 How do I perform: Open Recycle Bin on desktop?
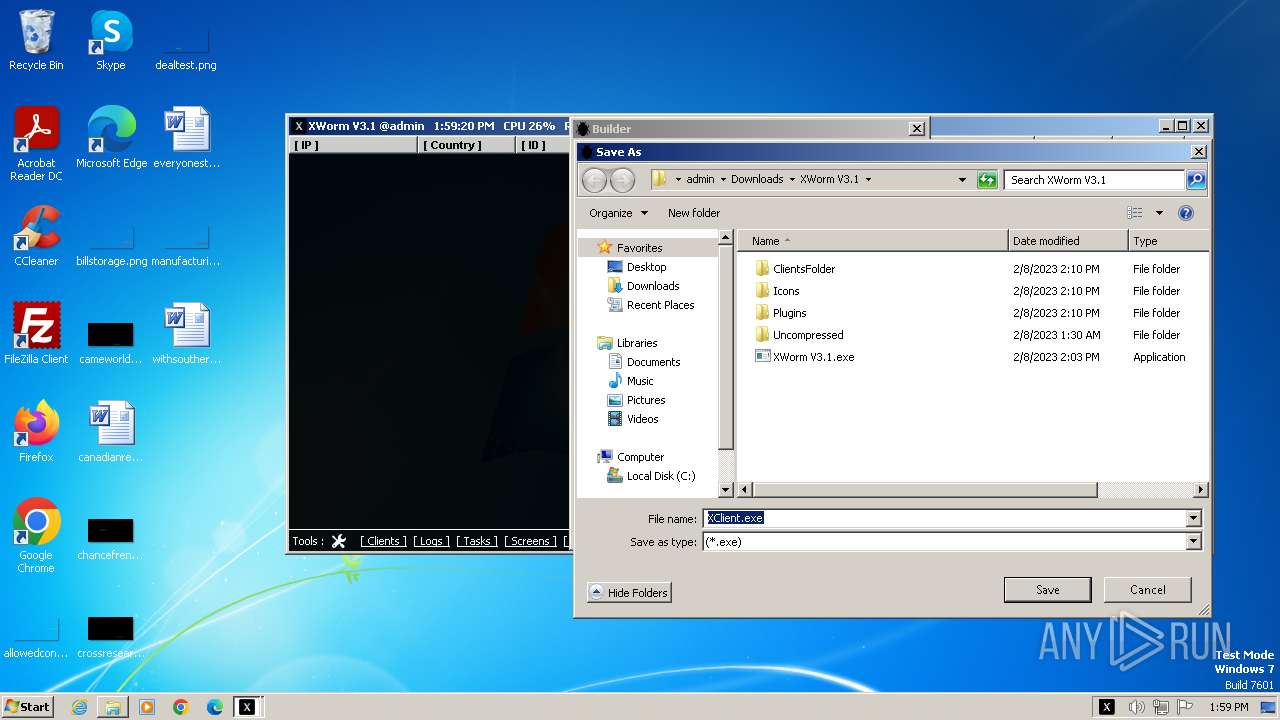[x=36, y=41]
